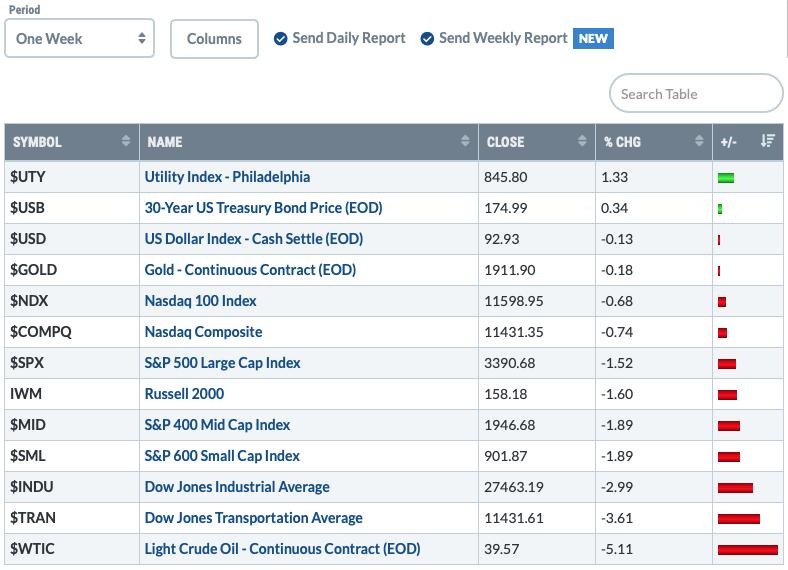
Task: Sort by NAME column arrows
Action: 465,141
